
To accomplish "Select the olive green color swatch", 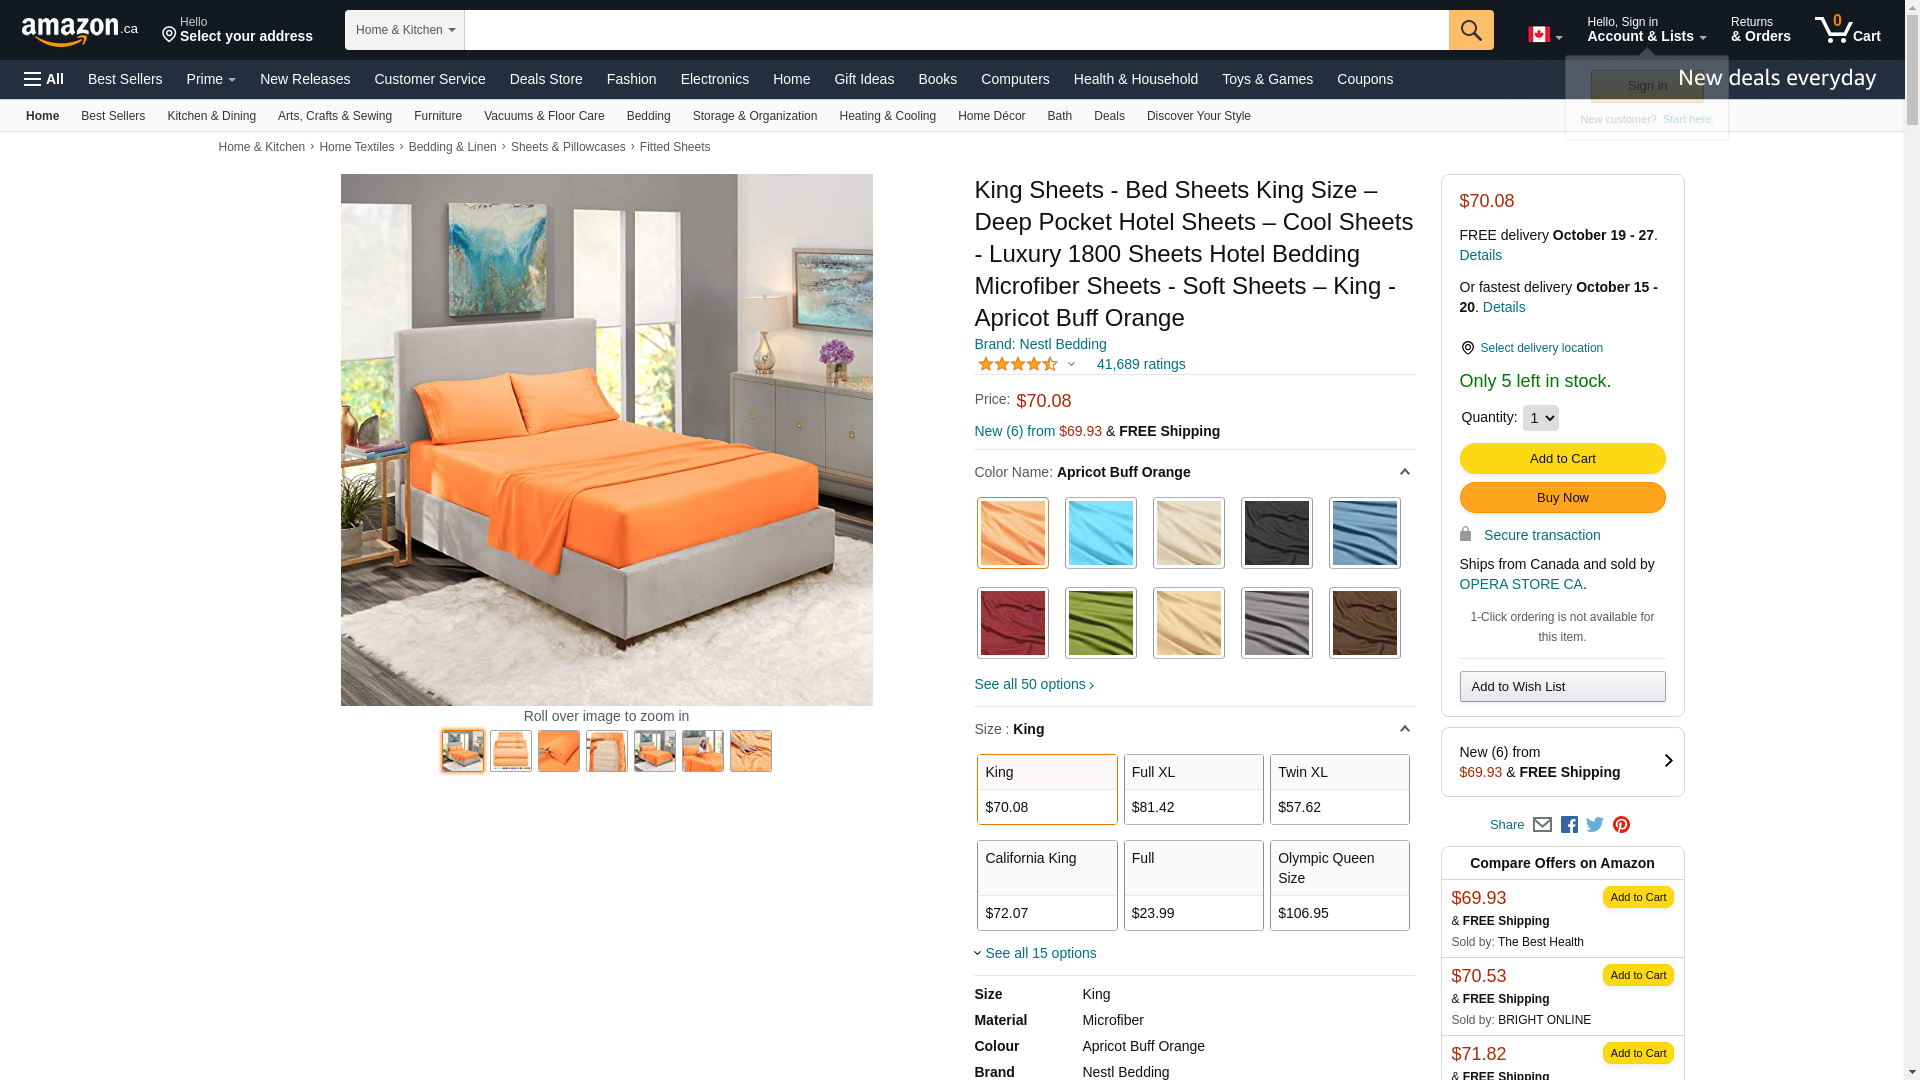I will (1101, 623).
